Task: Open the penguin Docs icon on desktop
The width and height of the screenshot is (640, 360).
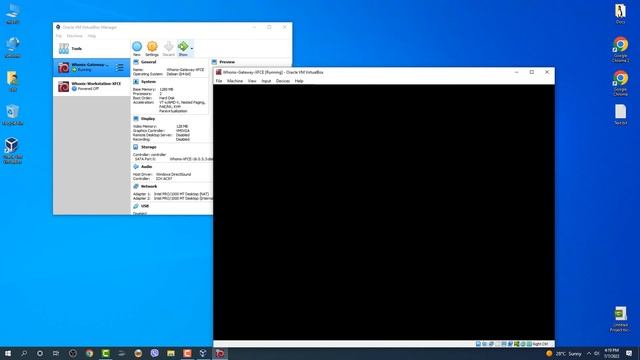Action: [x=620, y=14]
